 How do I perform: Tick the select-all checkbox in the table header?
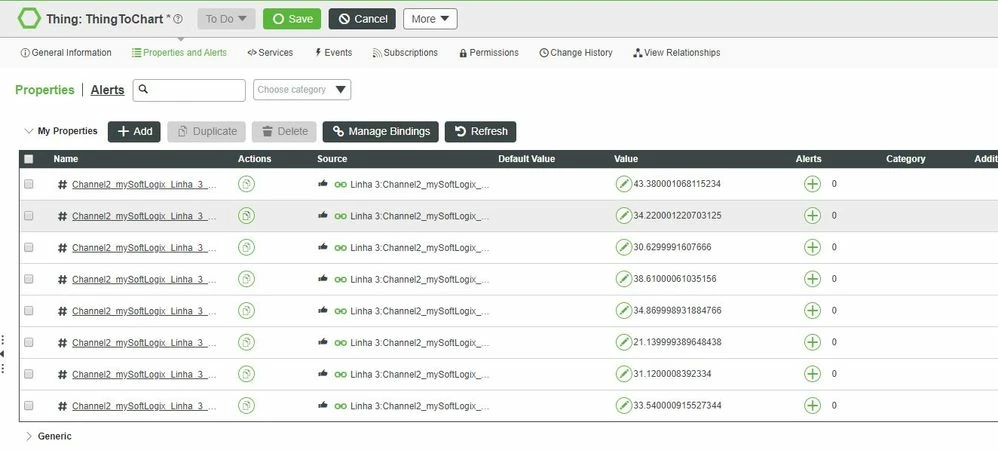pos(29,159)
